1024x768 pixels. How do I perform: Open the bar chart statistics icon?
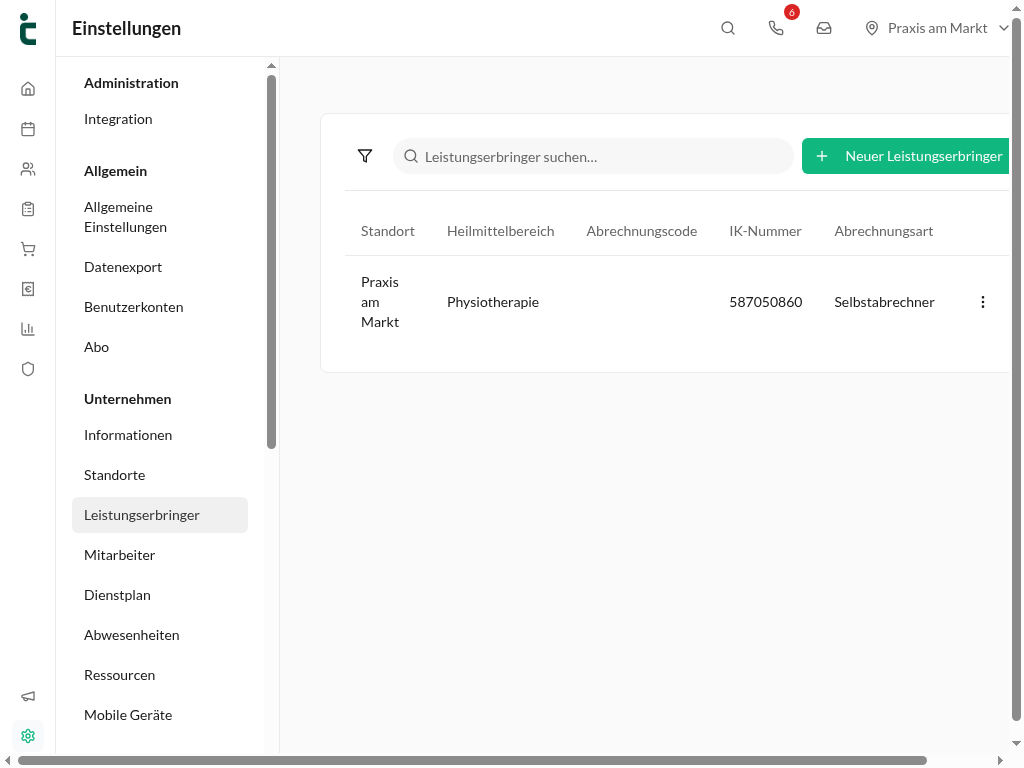[28, 328]
